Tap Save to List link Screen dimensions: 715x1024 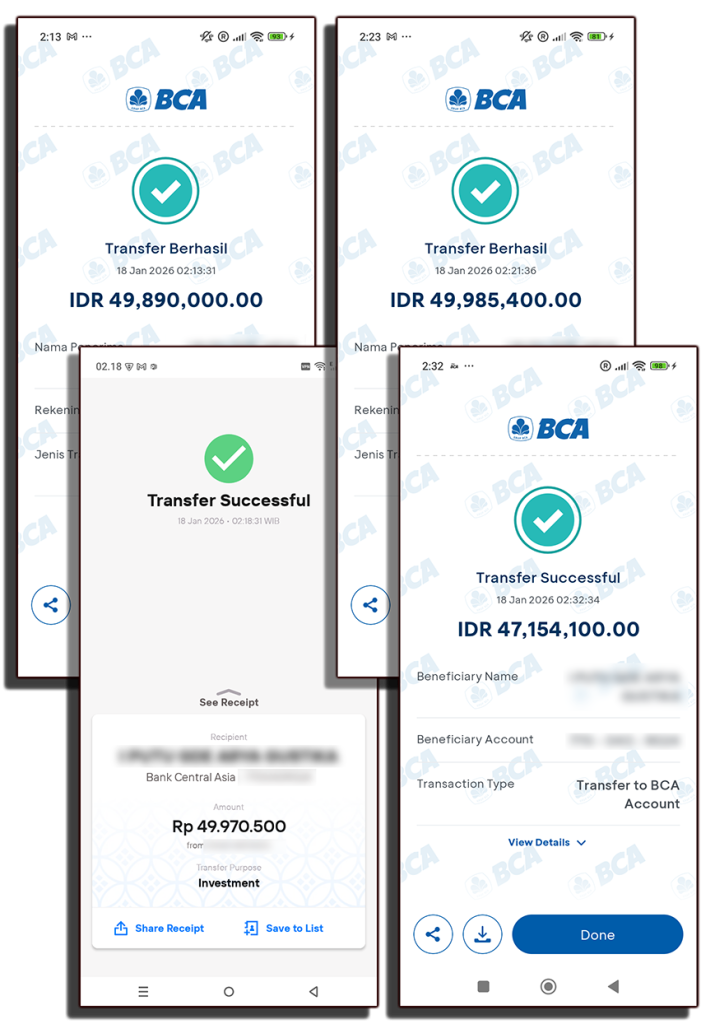tap(284, 928)
